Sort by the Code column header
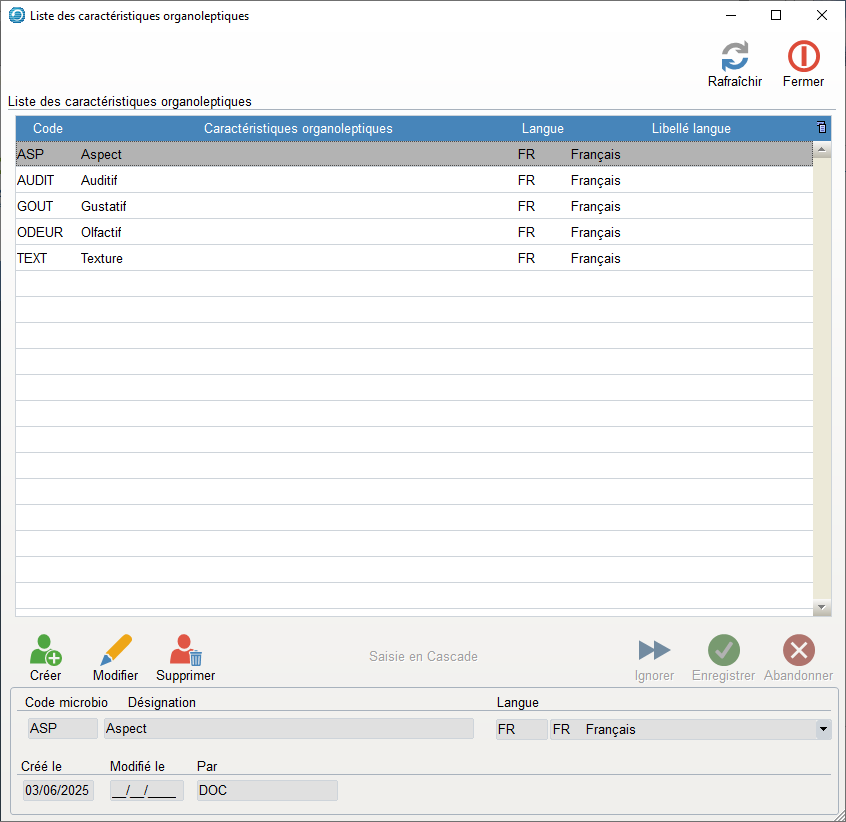This screenshot has width=846, height=822. (x=48, y=129)
